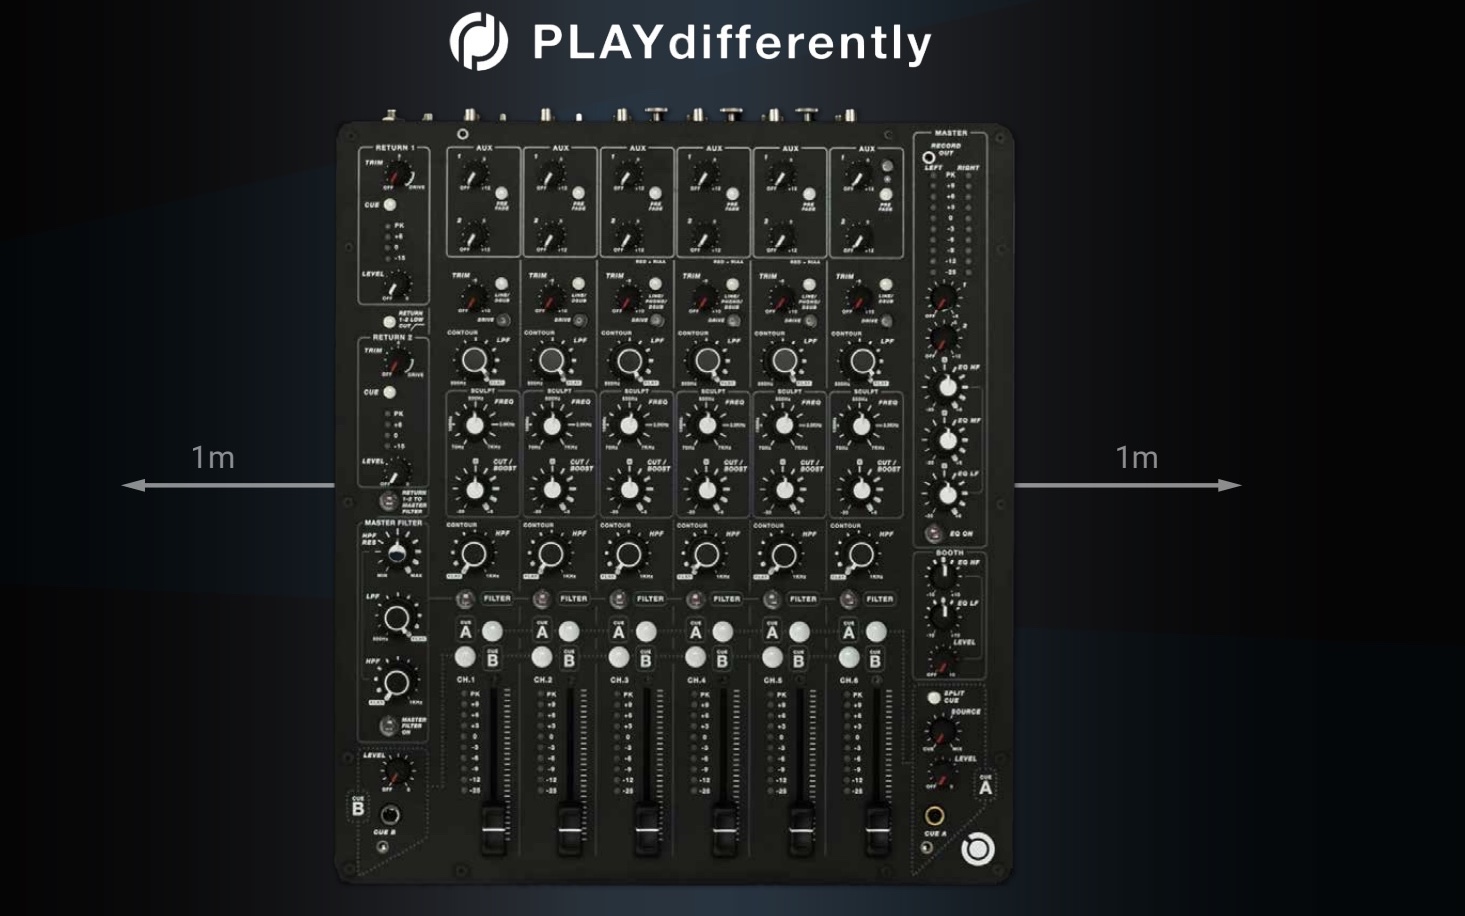Click the CH.2 volume fader
Image resolution: width=1465 pixels, height=916 pixels.
coord(569,828)
